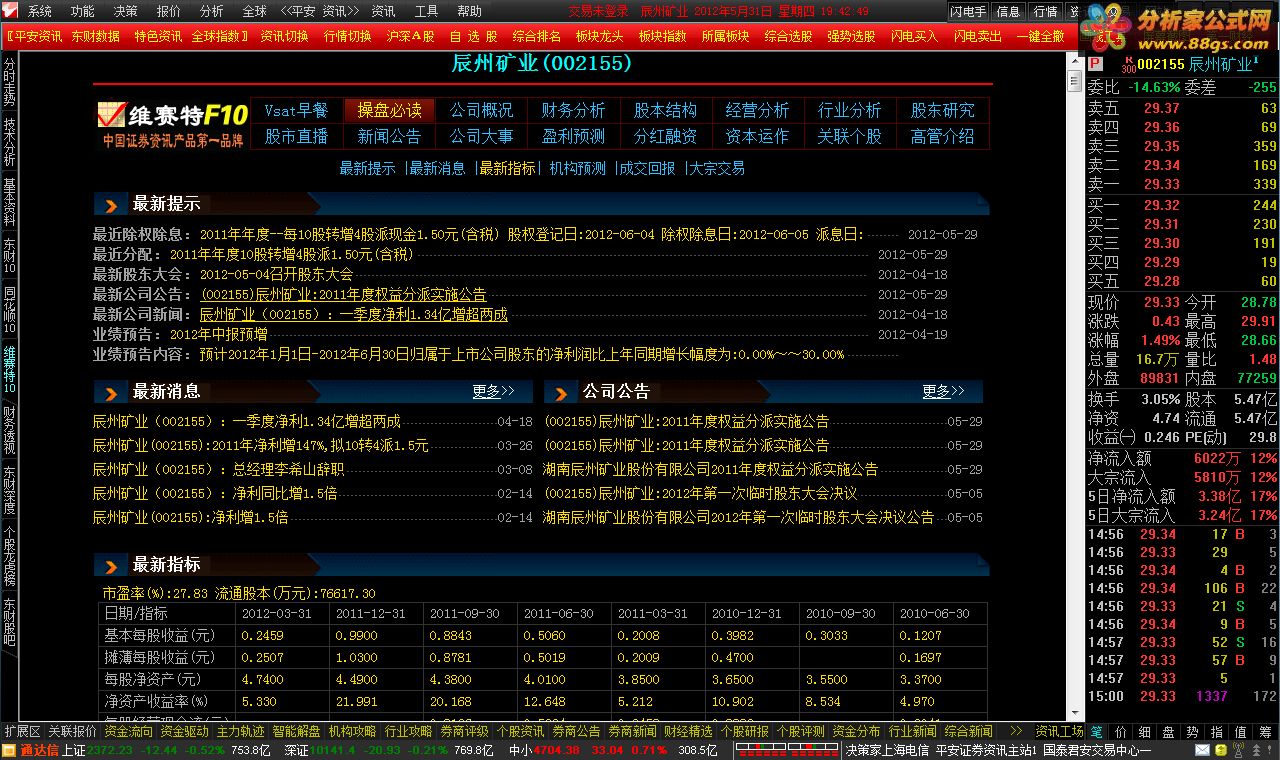Image resolution: width=1280 pixels, height=760 pixels.
Task: Select the 细 tab in quote panel
Action: [1145, 732]
